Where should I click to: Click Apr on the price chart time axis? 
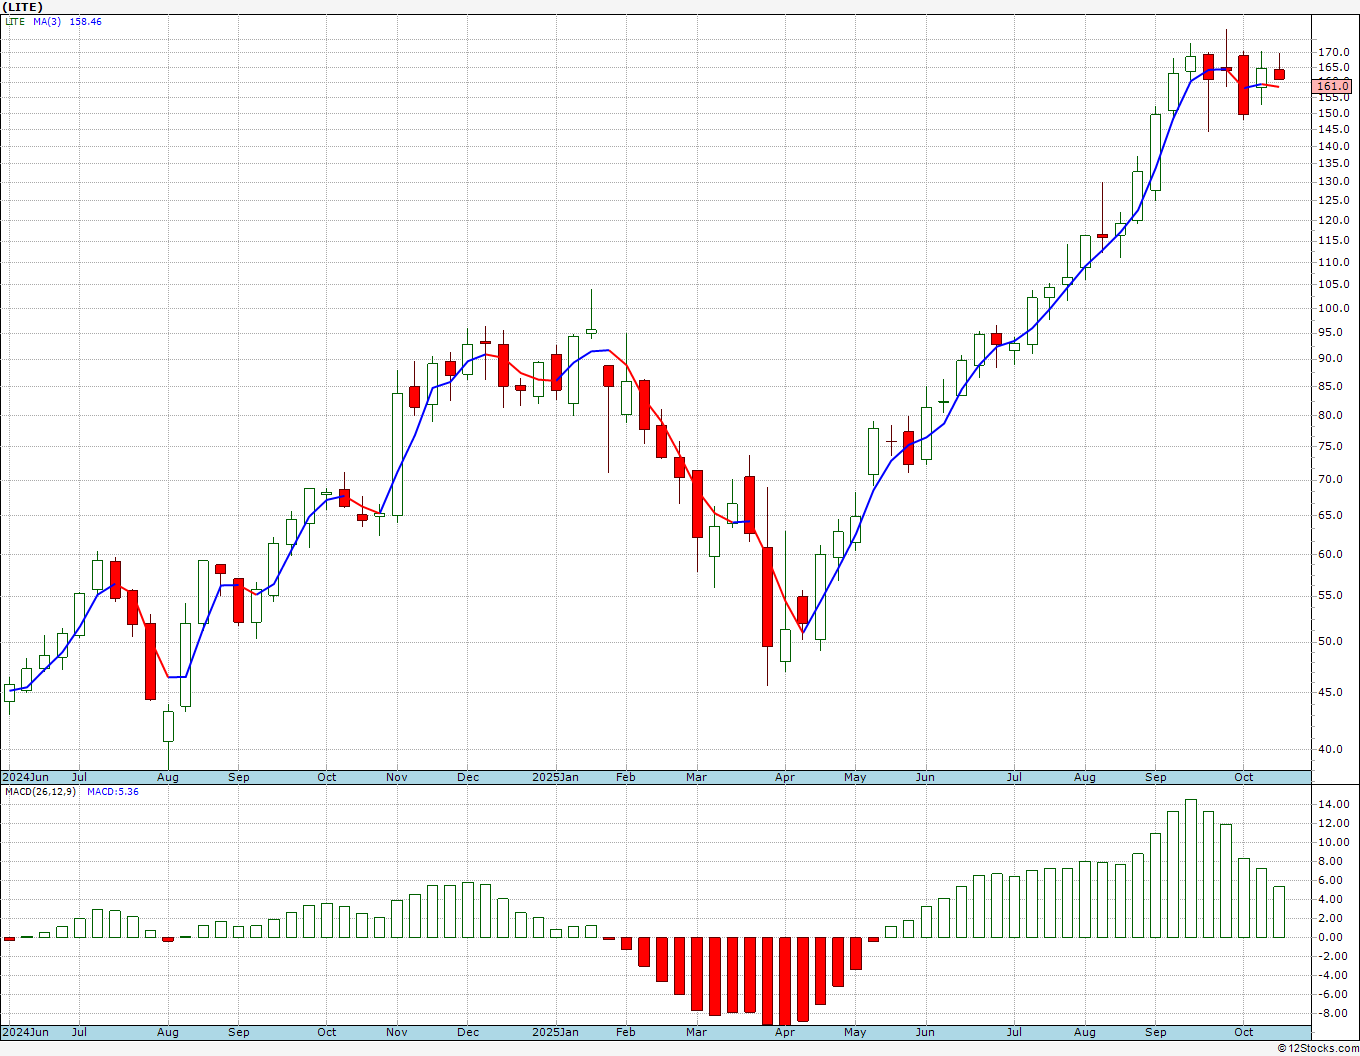[785, 777]
